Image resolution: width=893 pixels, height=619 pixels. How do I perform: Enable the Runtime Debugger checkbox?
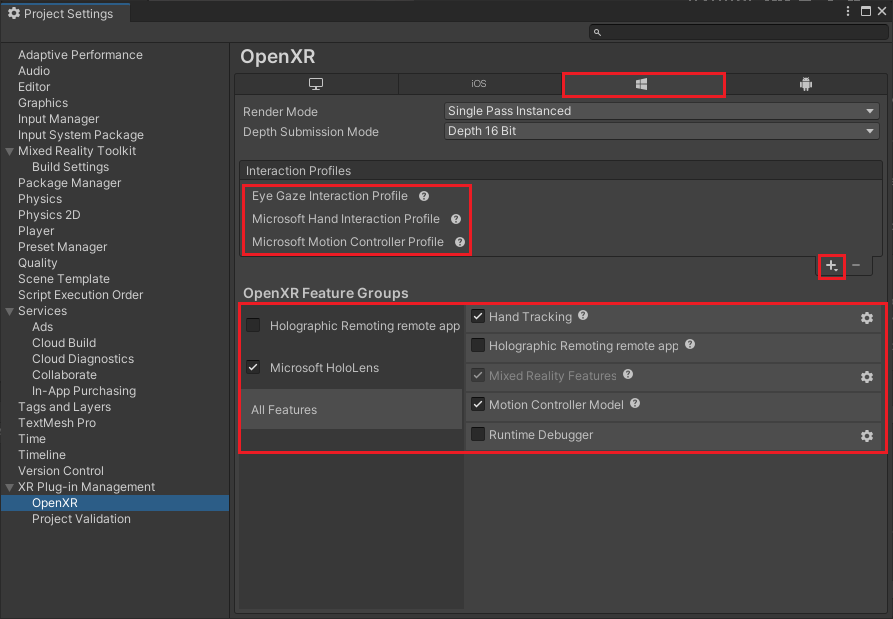(x=478, y=434)
